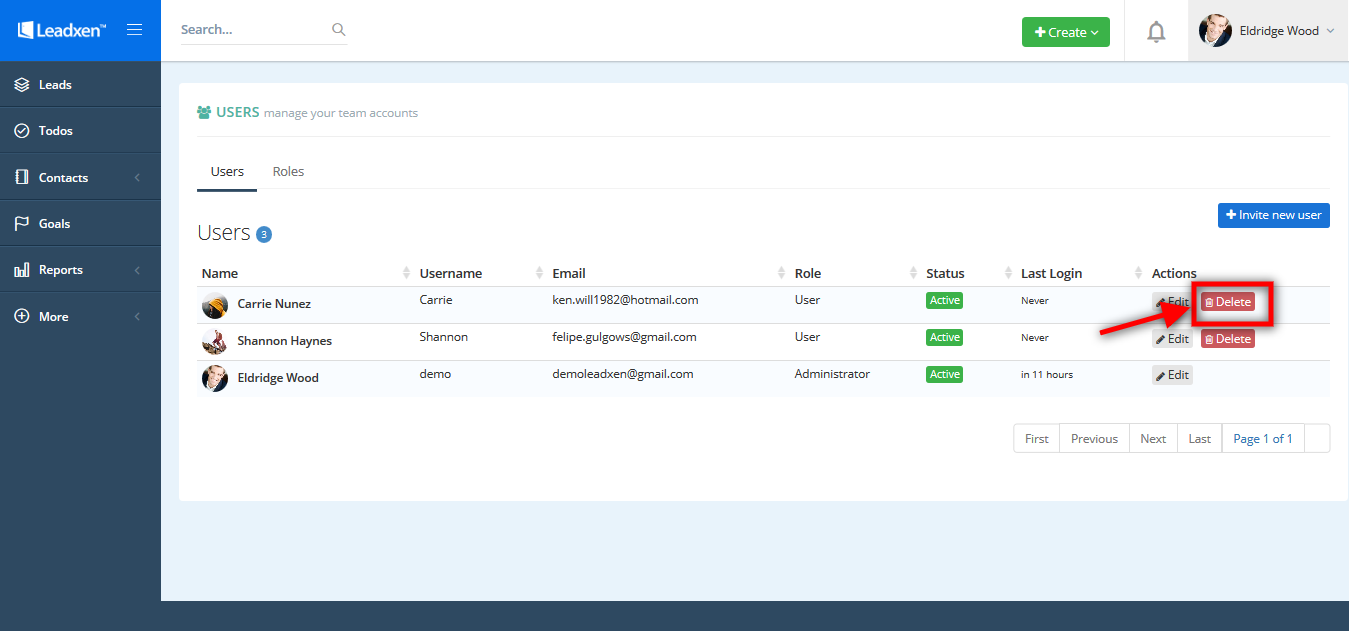The height and width of the screenshot is (631, 1349).
Task: Expand the Contacts submenu chevron
Action: [137, 178]
